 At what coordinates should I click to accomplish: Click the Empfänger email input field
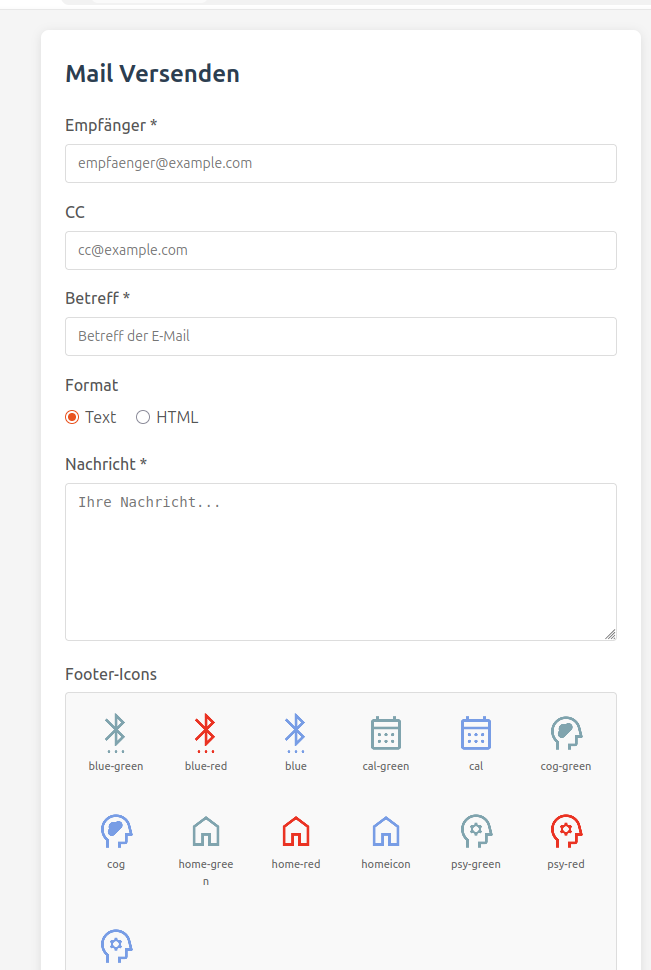tap(340, 163)
